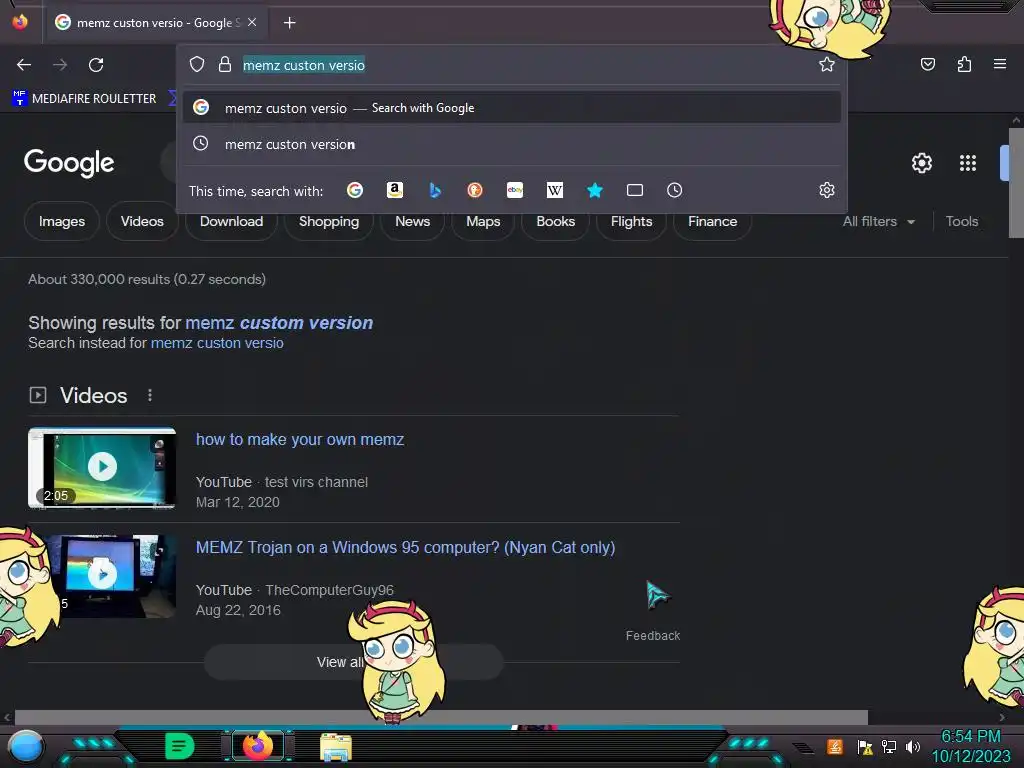Open the taskbar clock showing 6:54 PM
Screen dimensions: 1024x768
click(x=970, y=746)
